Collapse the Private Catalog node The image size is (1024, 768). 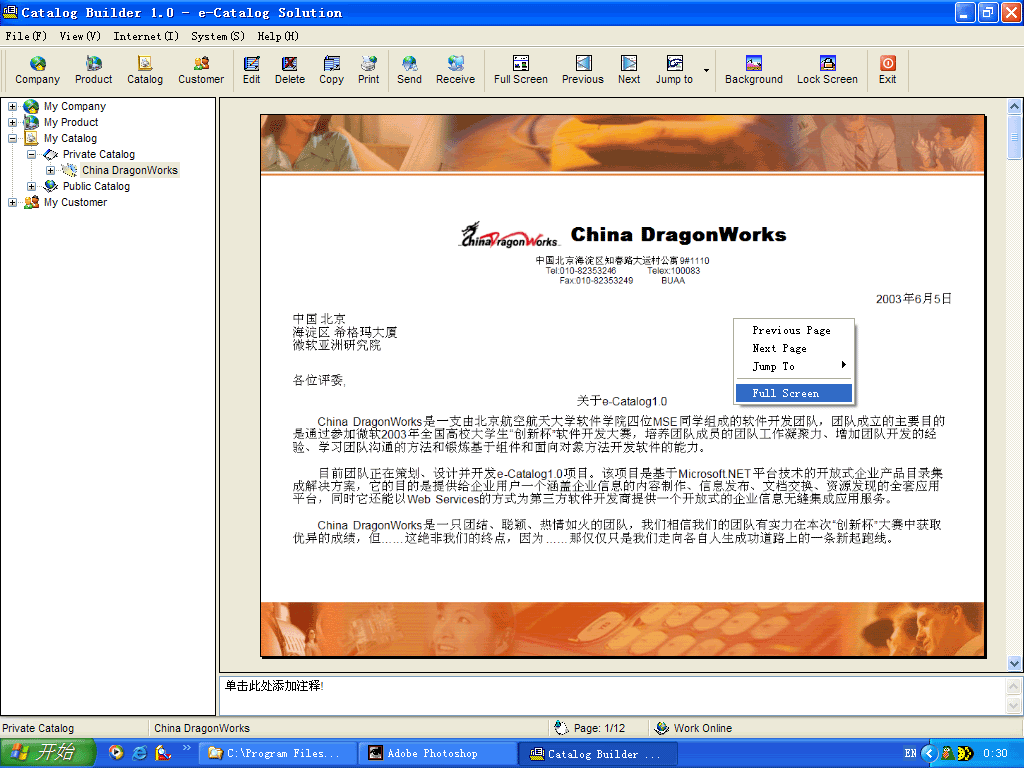[x=31, y=154]
